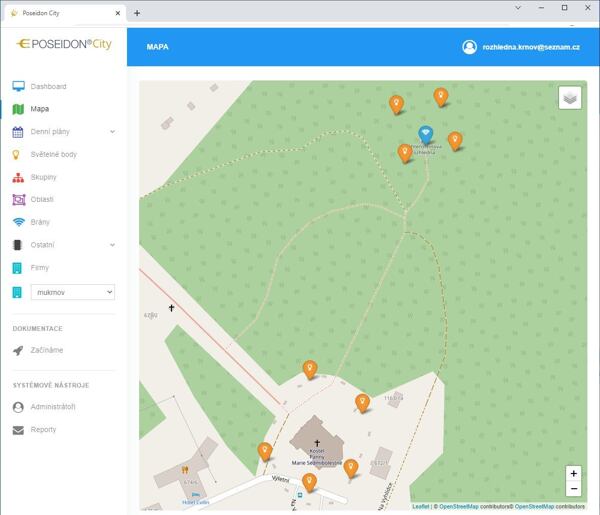The width and height of the screenshot is (600, 515).
Task: Open the Začínáme documentation link
Action: [x=47, y=351]
